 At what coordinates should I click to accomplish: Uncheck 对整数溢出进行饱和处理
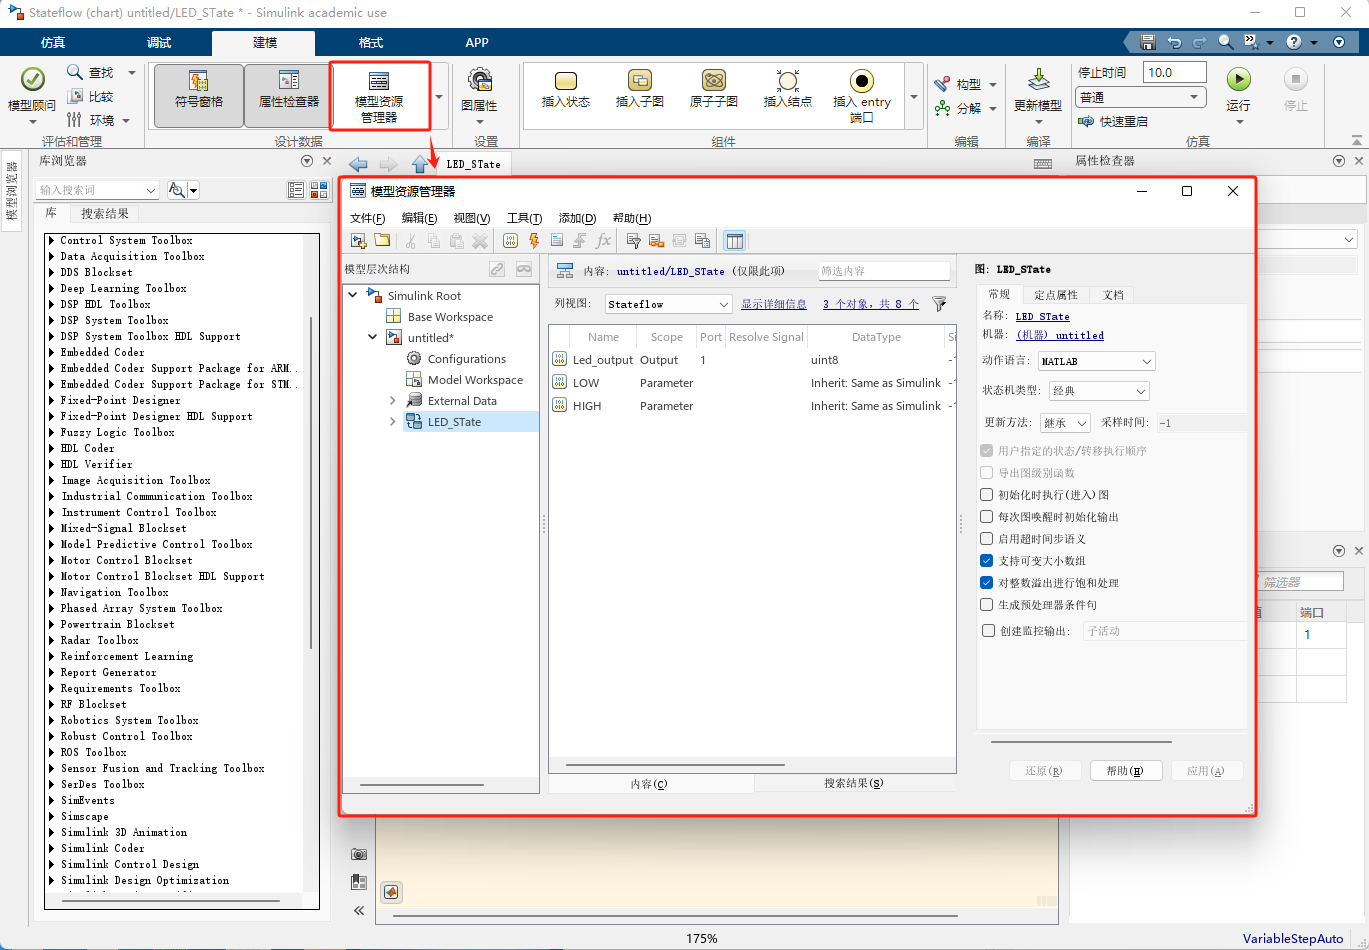(x=987, y=582)
